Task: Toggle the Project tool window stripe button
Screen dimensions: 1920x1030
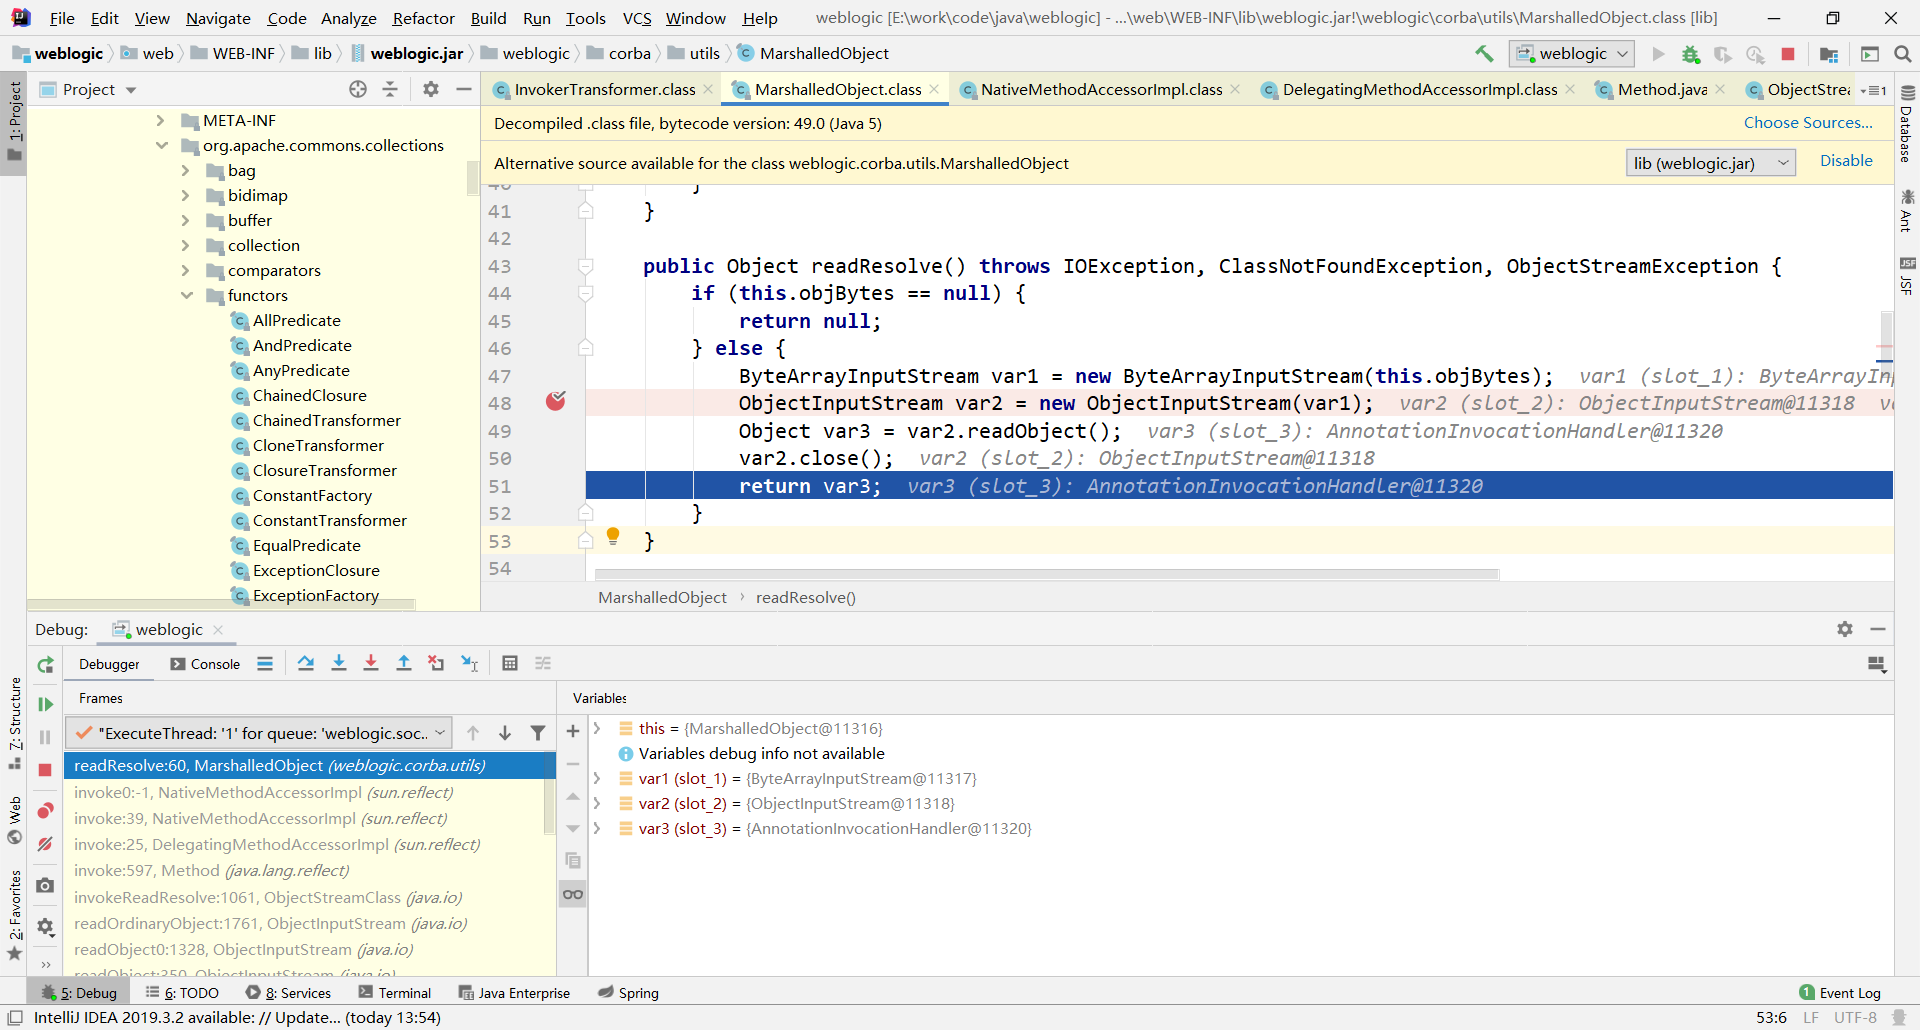Action: (14, 123)
